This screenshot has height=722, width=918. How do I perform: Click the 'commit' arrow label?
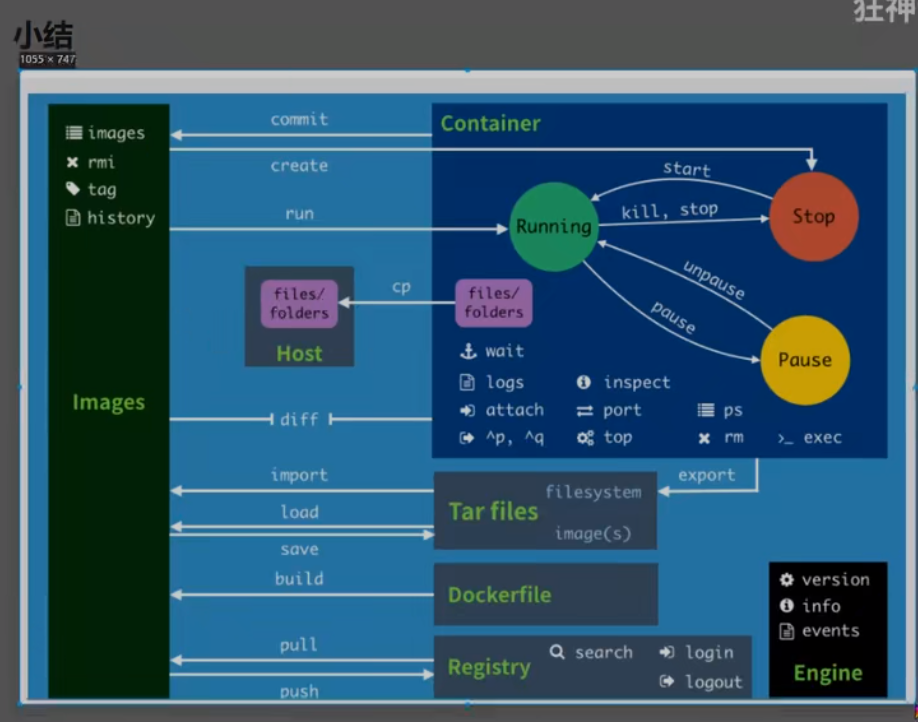pos(299,119)
